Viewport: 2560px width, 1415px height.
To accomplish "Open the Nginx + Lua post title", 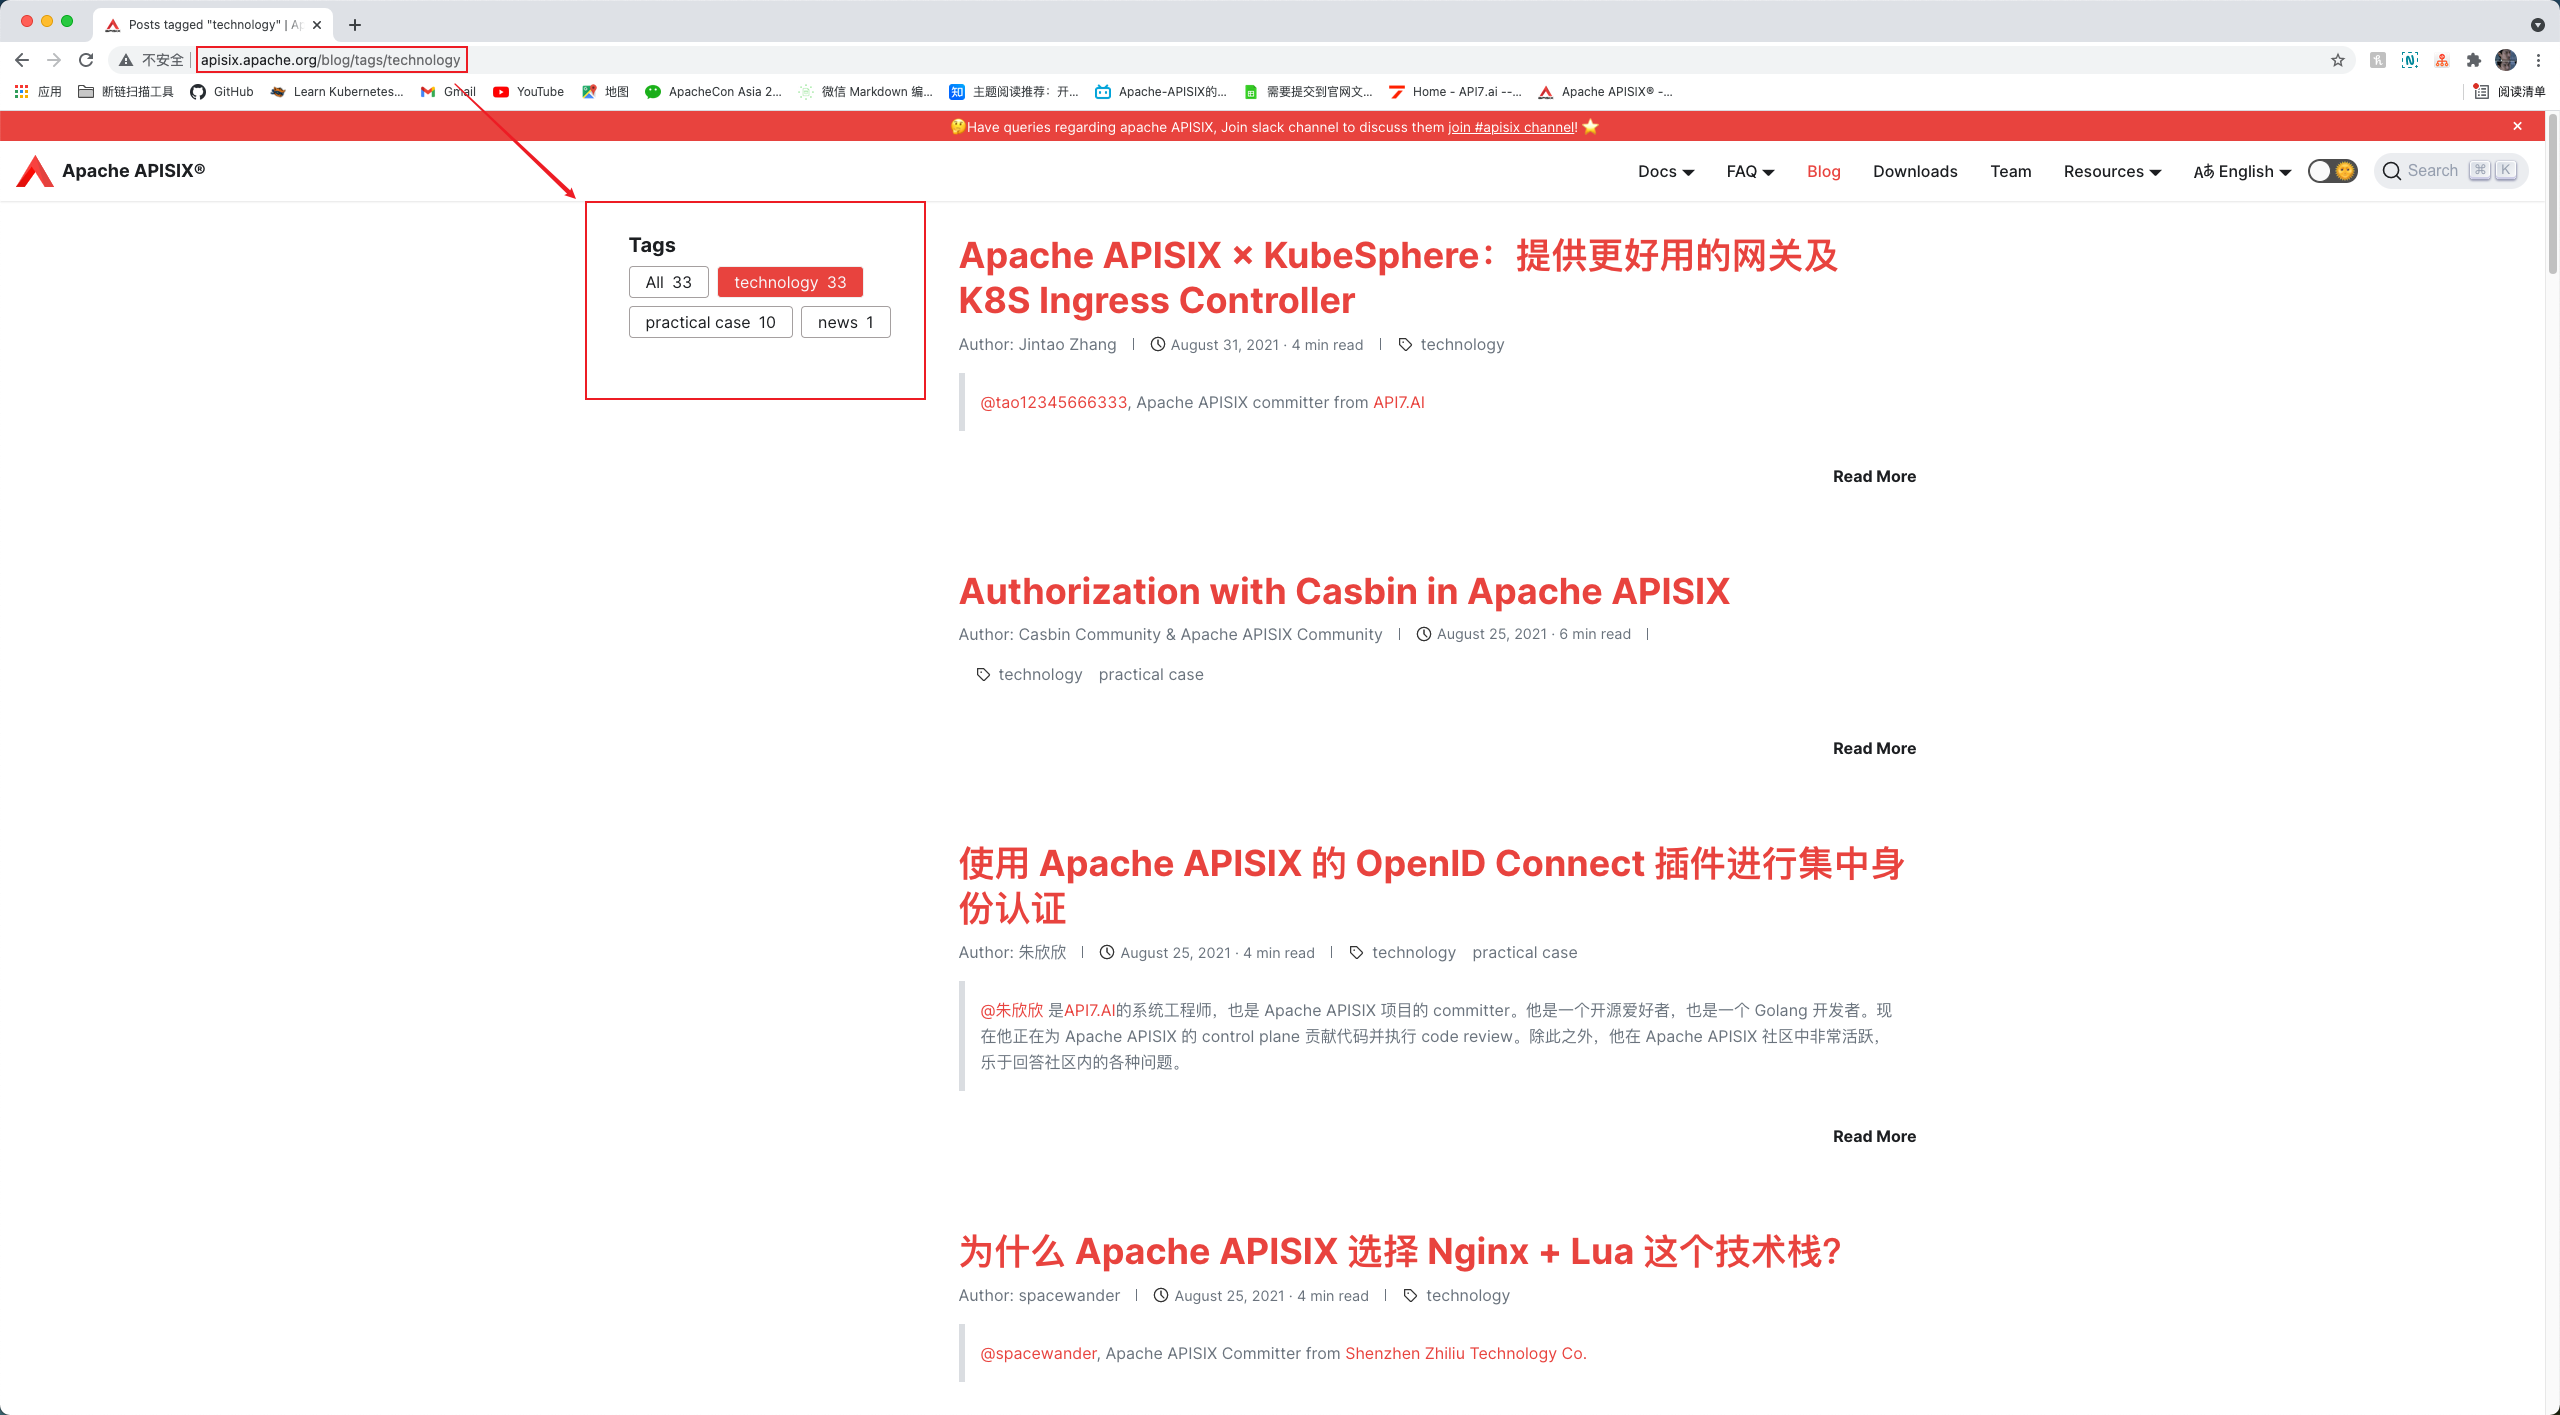I will click(1400, 1251).
